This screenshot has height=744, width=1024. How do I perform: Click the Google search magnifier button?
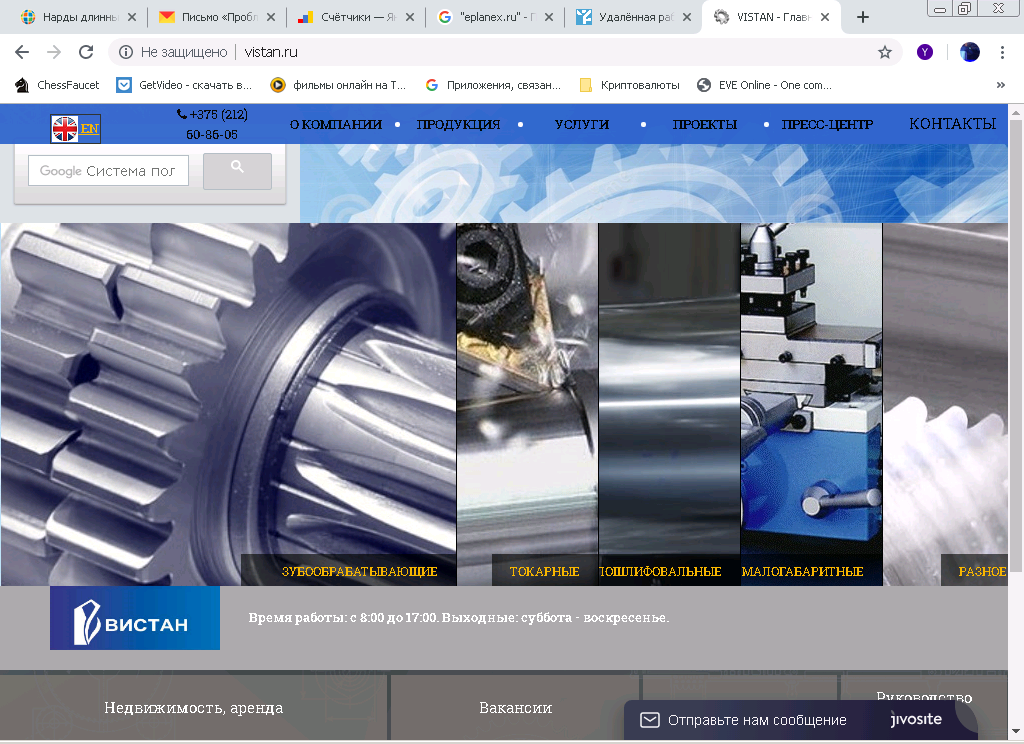coord(237,171)
